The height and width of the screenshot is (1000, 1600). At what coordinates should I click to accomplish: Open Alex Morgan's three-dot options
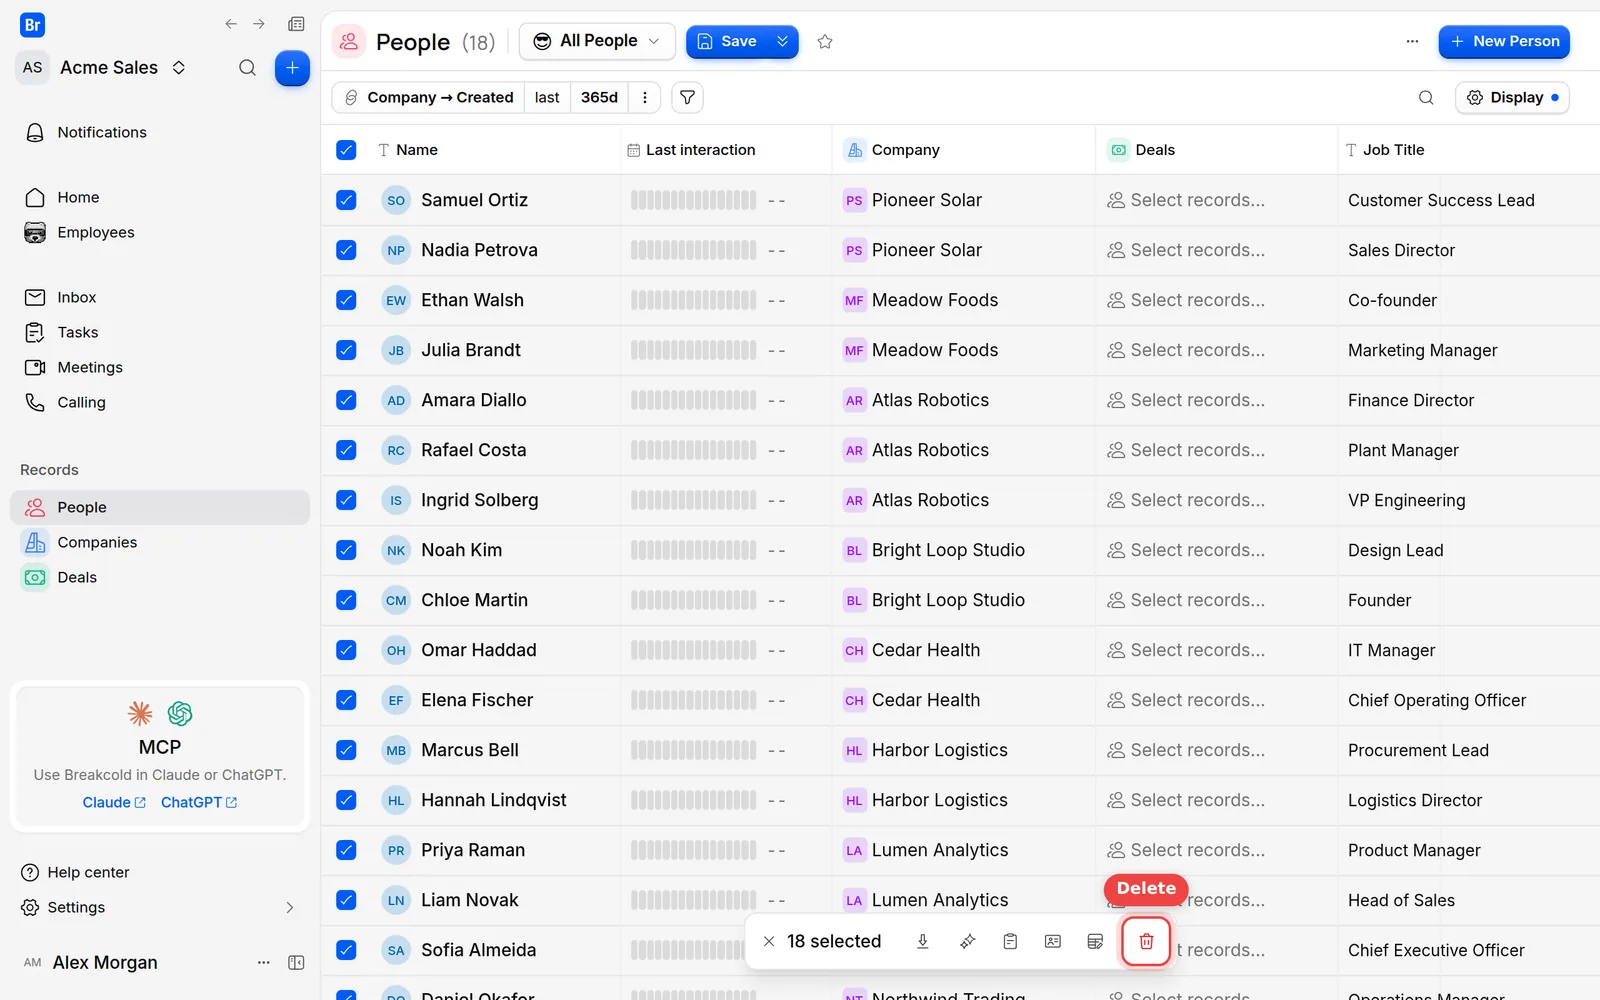pyautogui.click(x=264, y=962)
